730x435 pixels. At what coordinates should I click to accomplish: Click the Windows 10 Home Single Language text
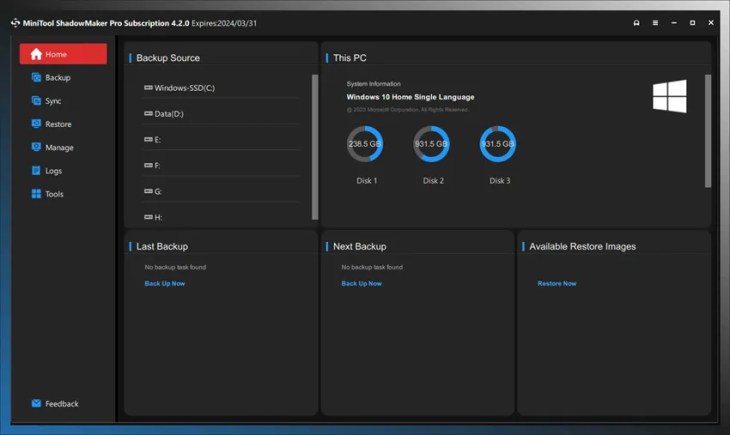410,97
